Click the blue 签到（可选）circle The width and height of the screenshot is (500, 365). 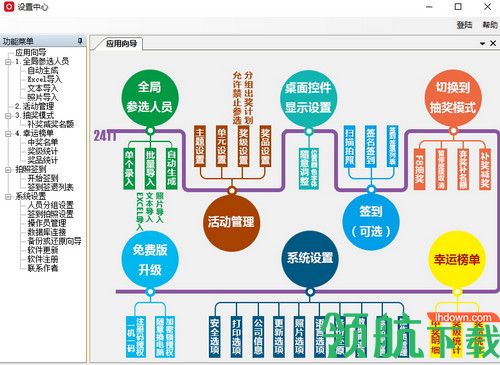coord(371,222)
